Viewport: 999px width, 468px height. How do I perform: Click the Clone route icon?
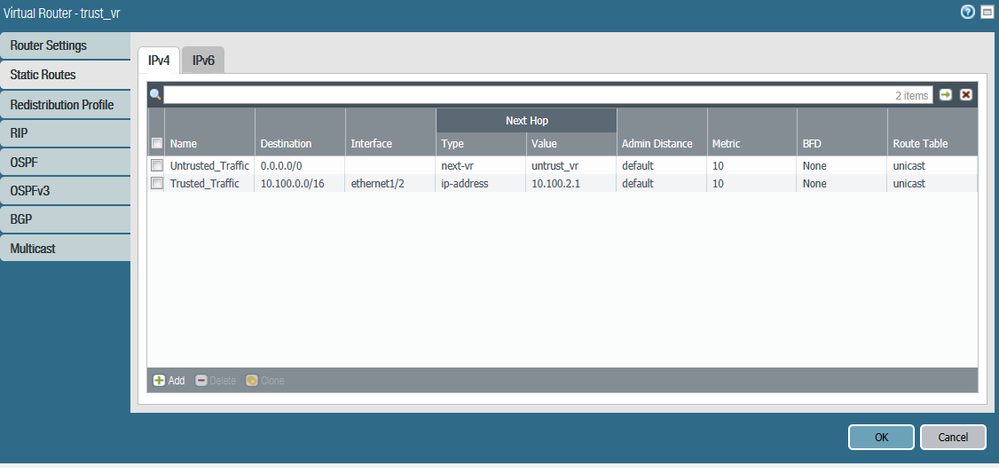pyautogui.click(x=265, y=381)
